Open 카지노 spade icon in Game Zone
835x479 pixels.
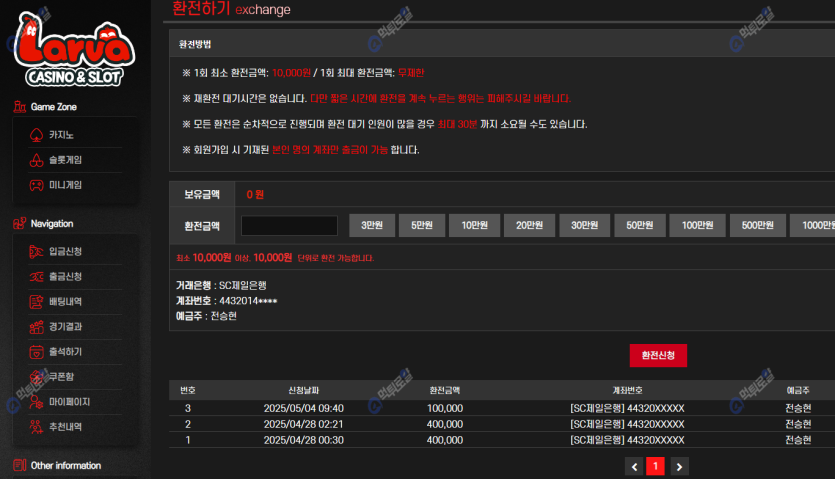[x=36, y=134]
